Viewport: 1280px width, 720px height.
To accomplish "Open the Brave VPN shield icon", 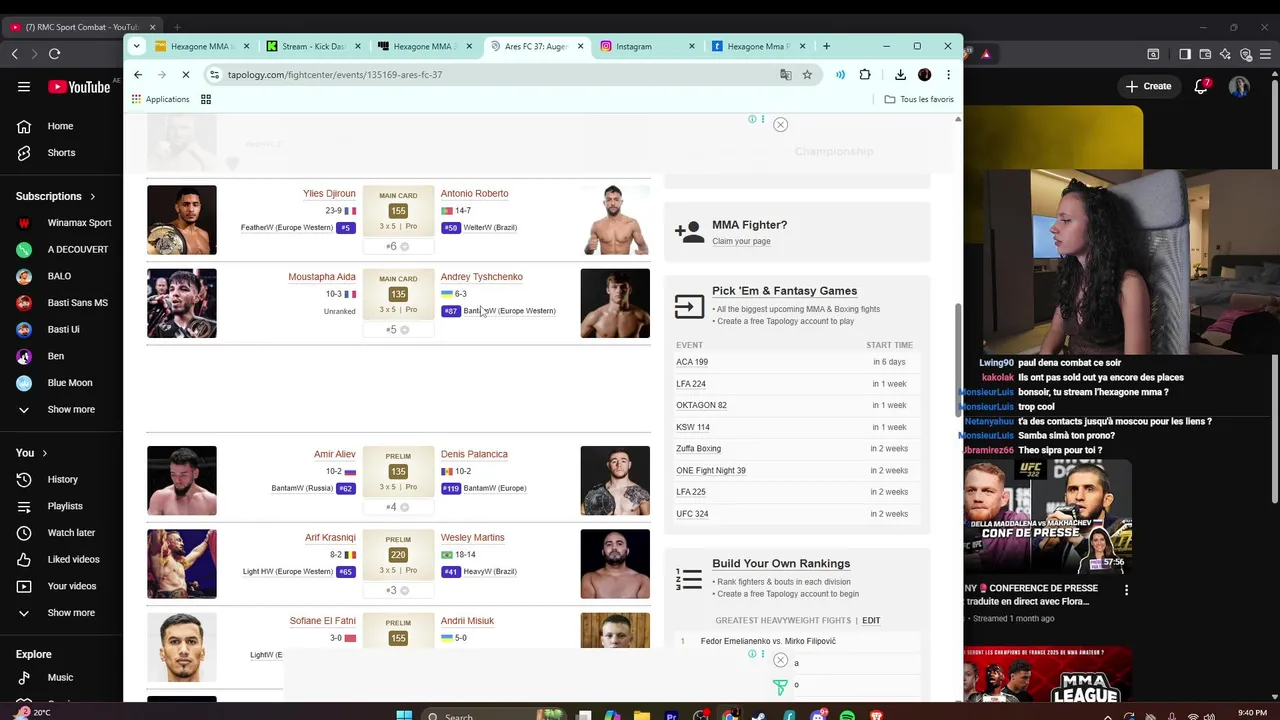I will point(1246,54).
